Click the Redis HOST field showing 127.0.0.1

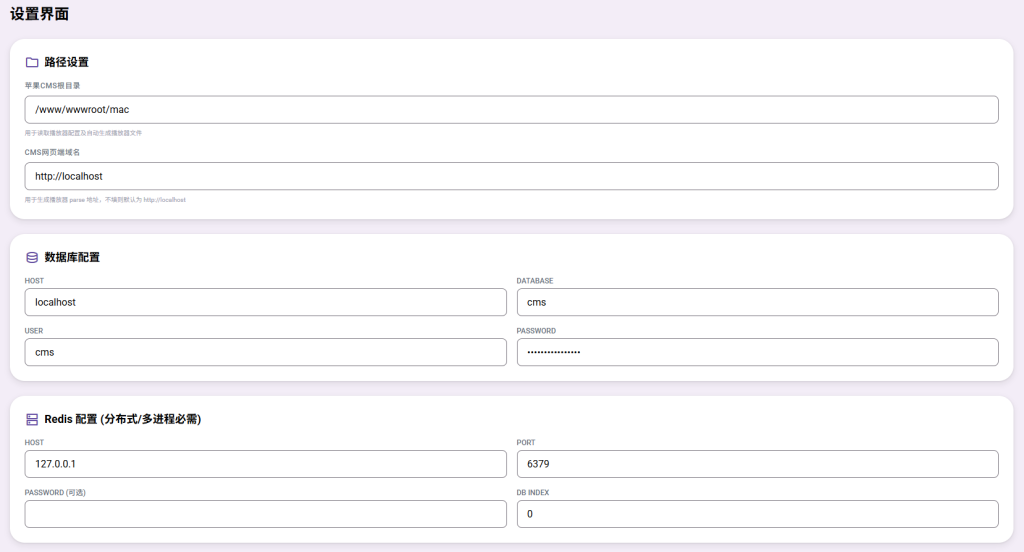coord(265,464)
